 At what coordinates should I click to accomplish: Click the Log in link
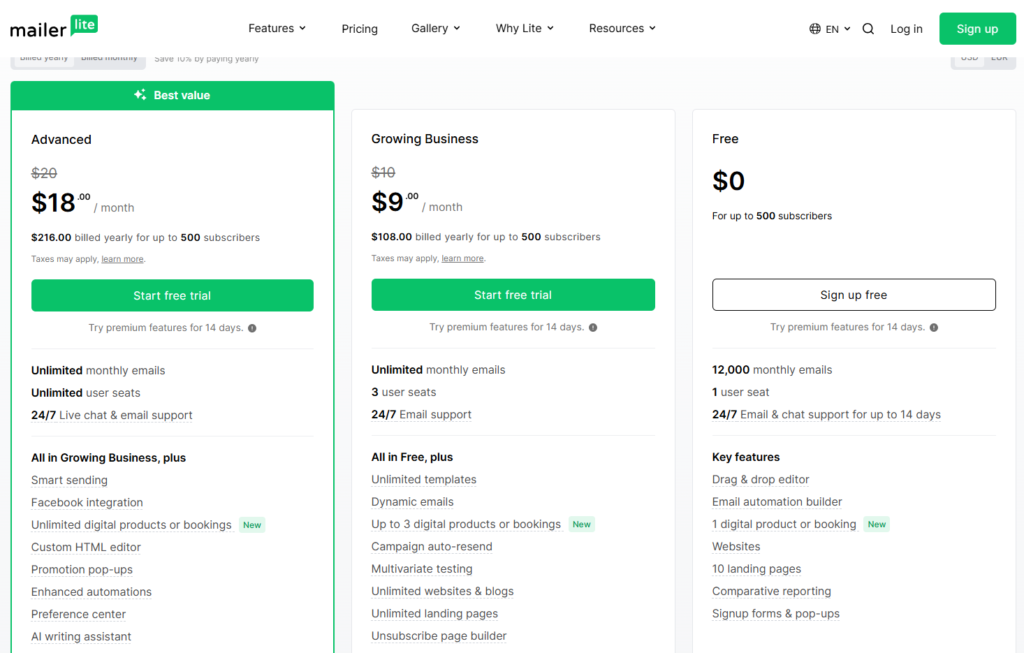[906, 29]
